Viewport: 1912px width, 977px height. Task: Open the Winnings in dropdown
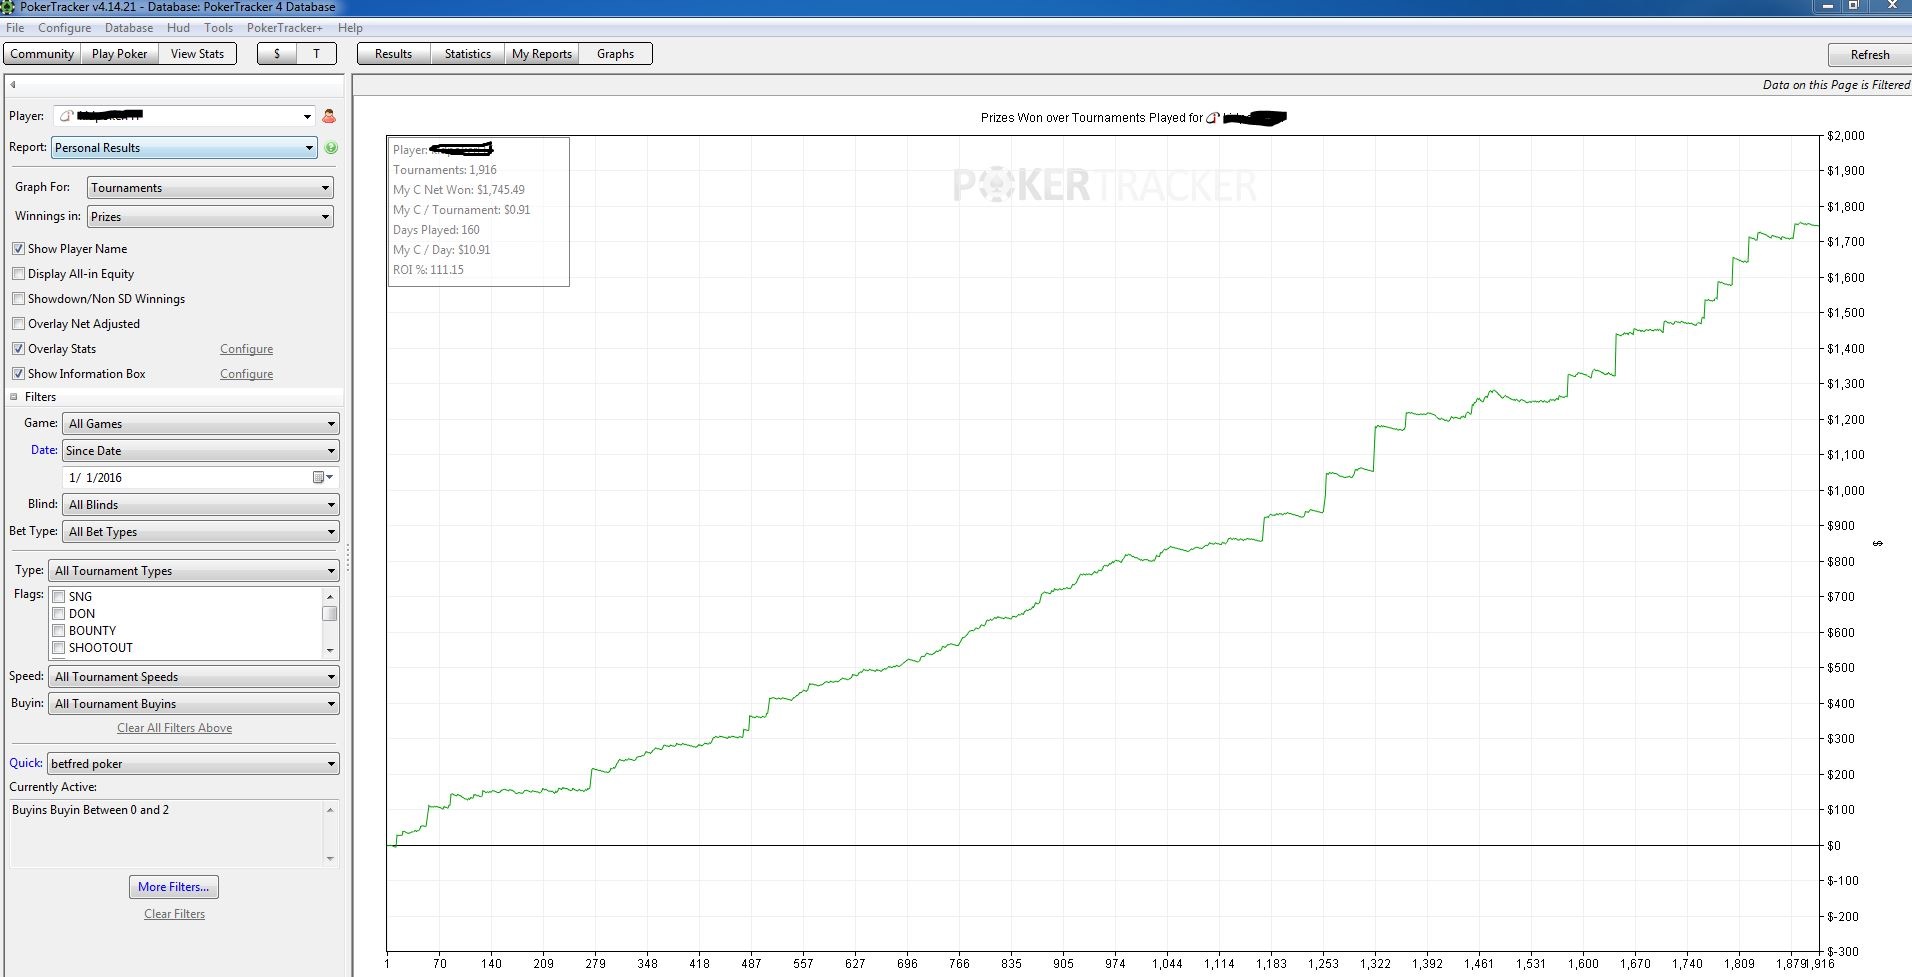[x=210, y=217]
